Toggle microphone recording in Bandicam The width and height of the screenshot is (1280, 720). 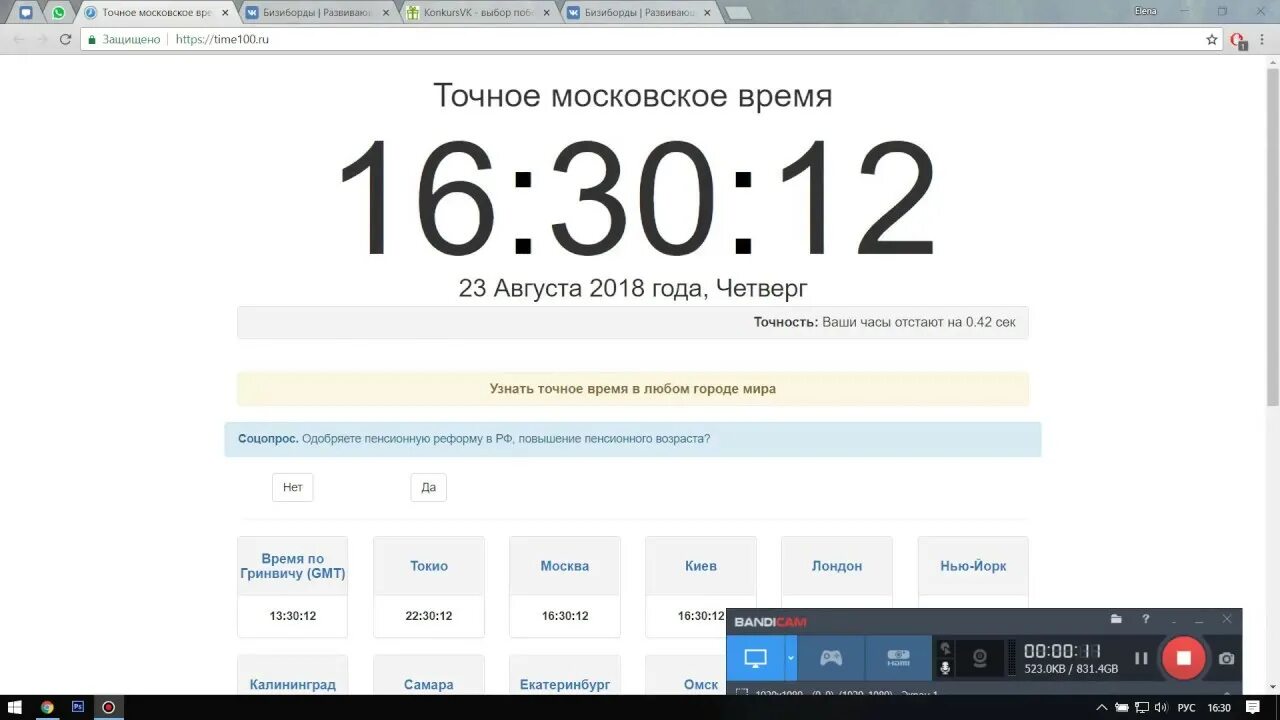pyautogui.click(x=945, y=668)
